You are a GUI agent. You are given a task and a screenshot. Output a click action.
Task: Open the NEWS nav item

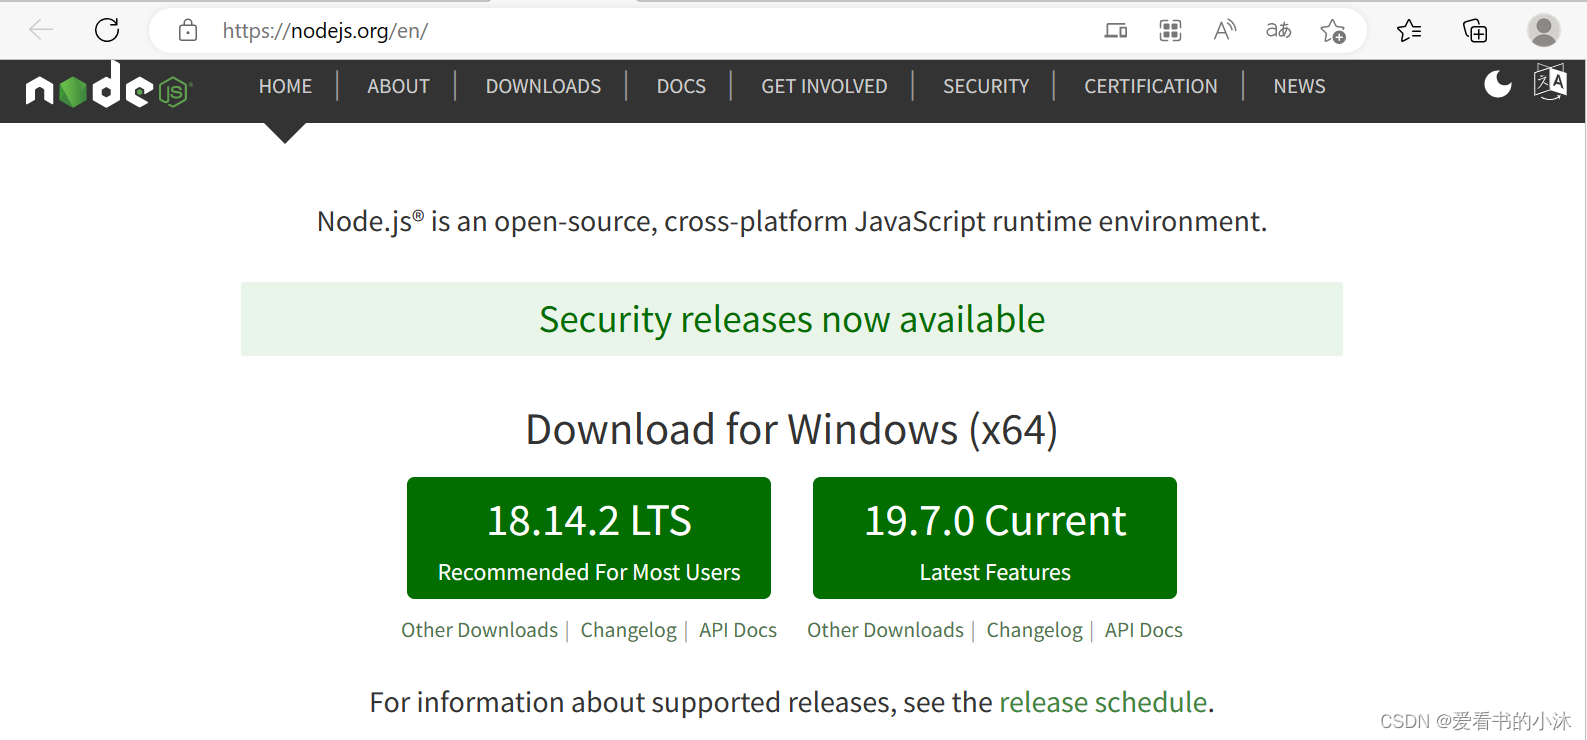[1299, 86]
